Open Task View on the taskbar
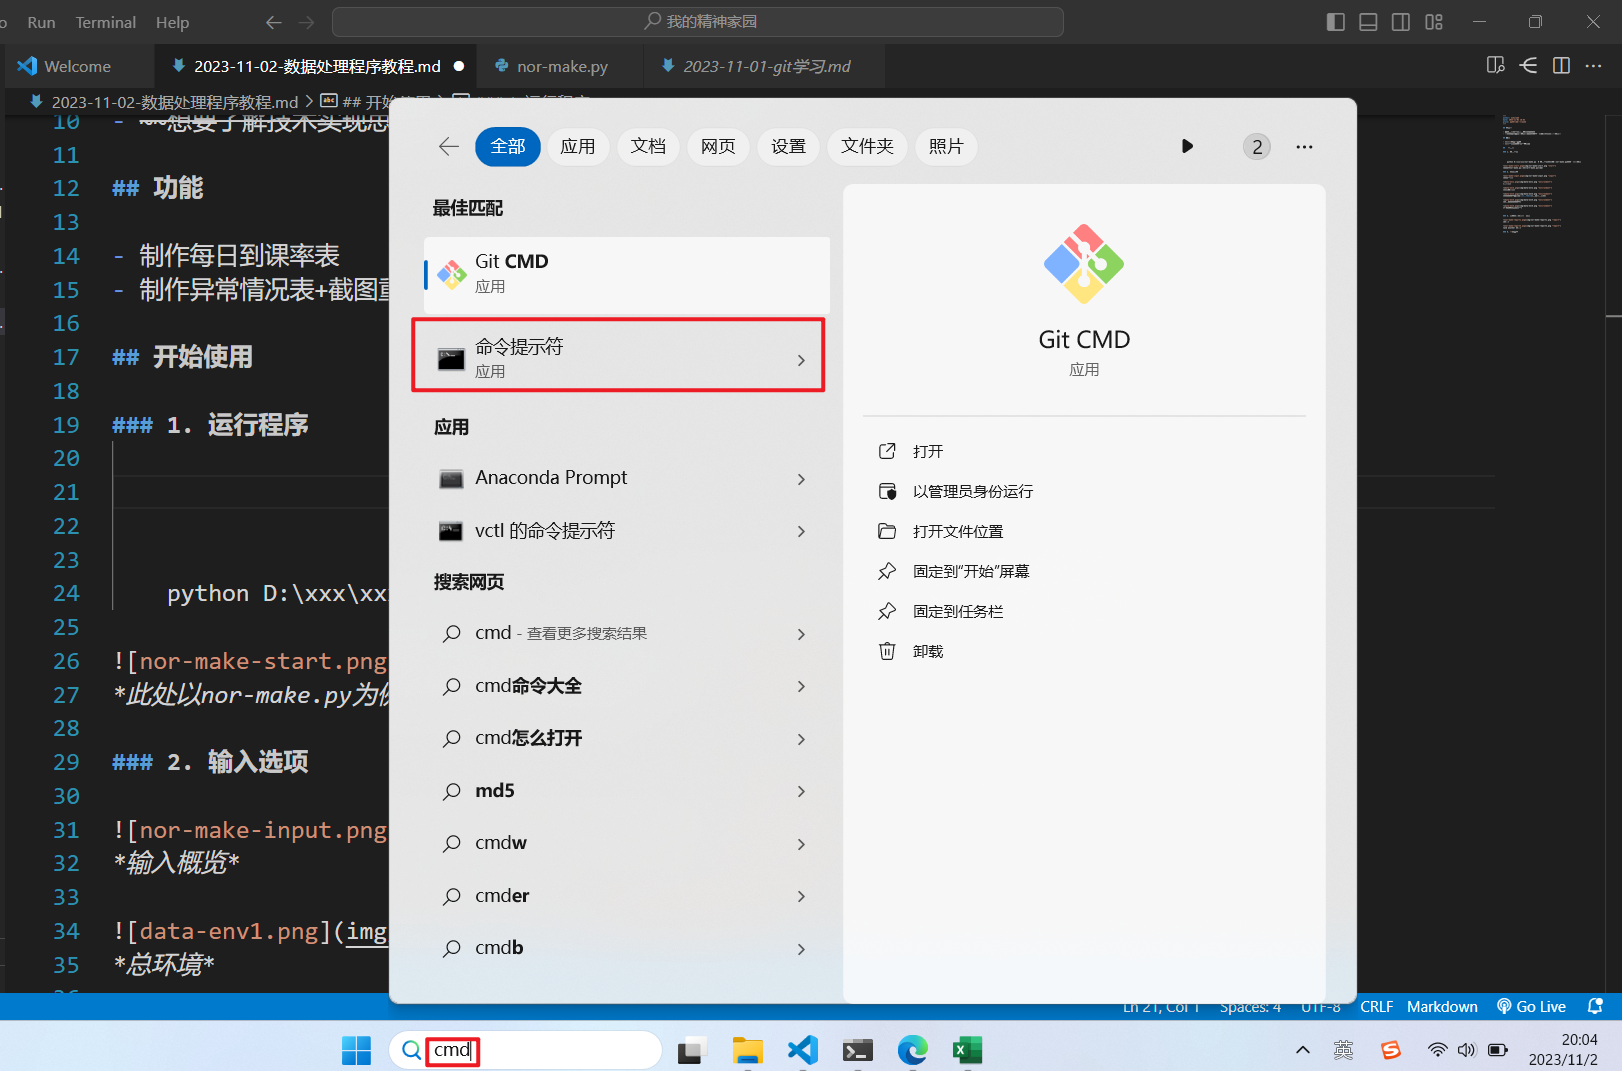 (x=690, y=1050)
